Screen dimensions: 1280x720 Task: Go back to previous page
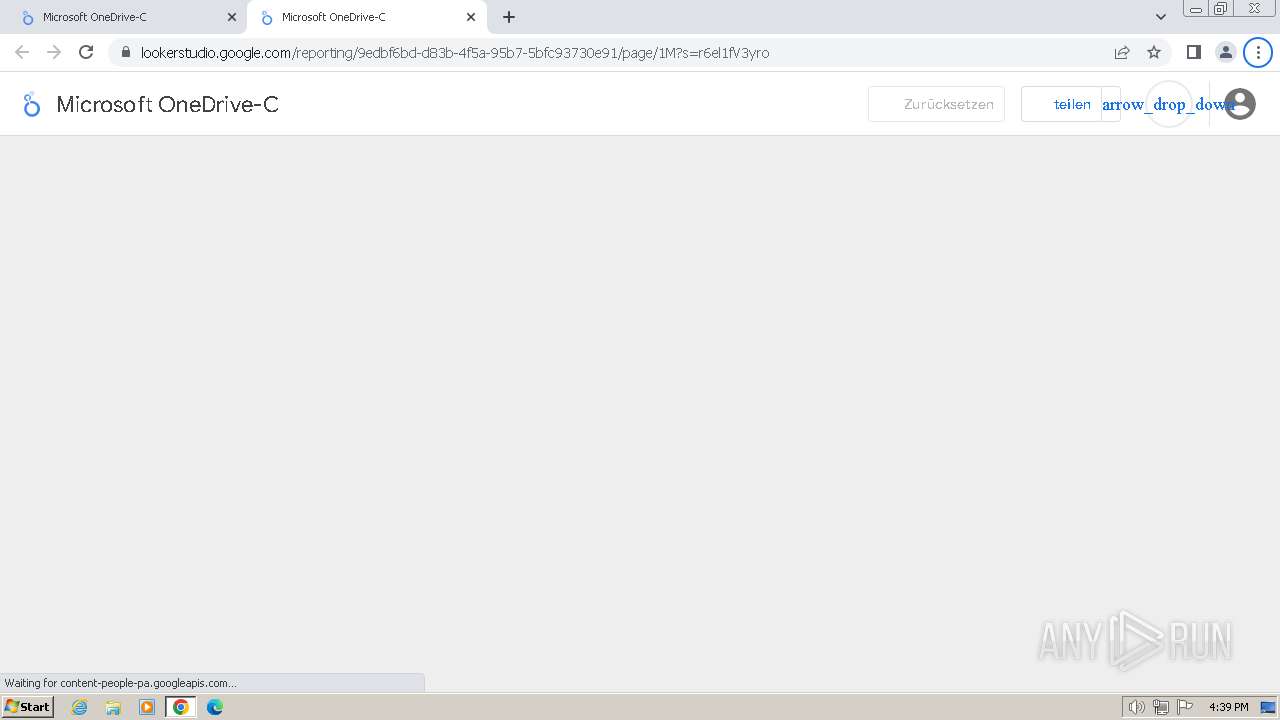(x=22, y=52)
